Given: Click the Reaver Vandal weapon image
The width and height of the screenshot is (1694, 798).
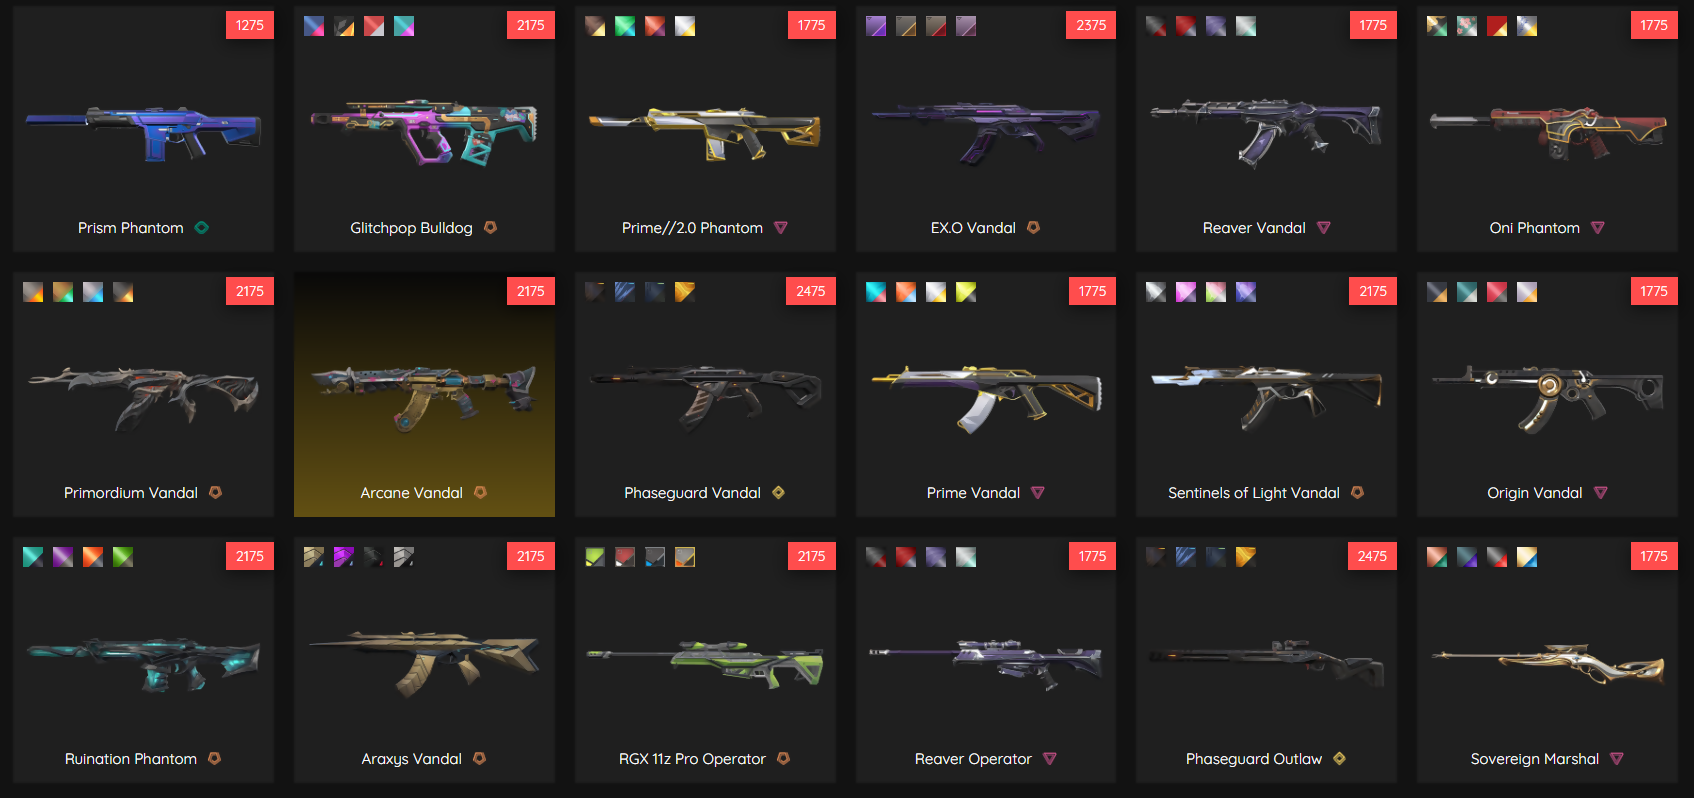Looking at the screenshot, I should (x=1266, y=130).
